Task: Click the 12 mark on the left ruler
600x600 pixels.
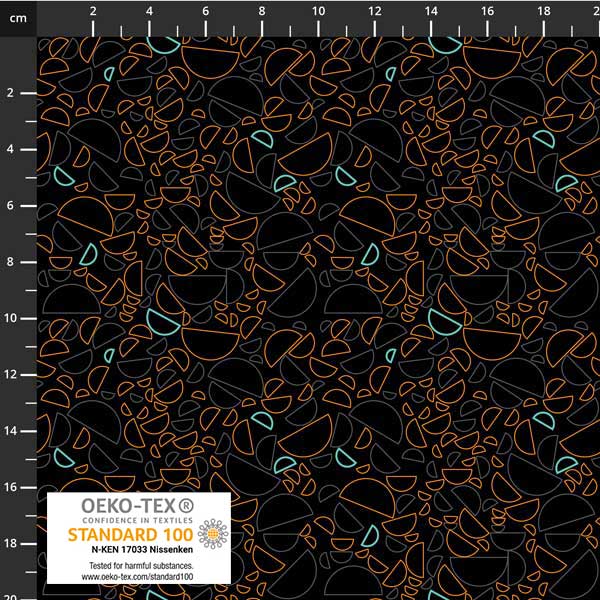Action: click(10, 374)
